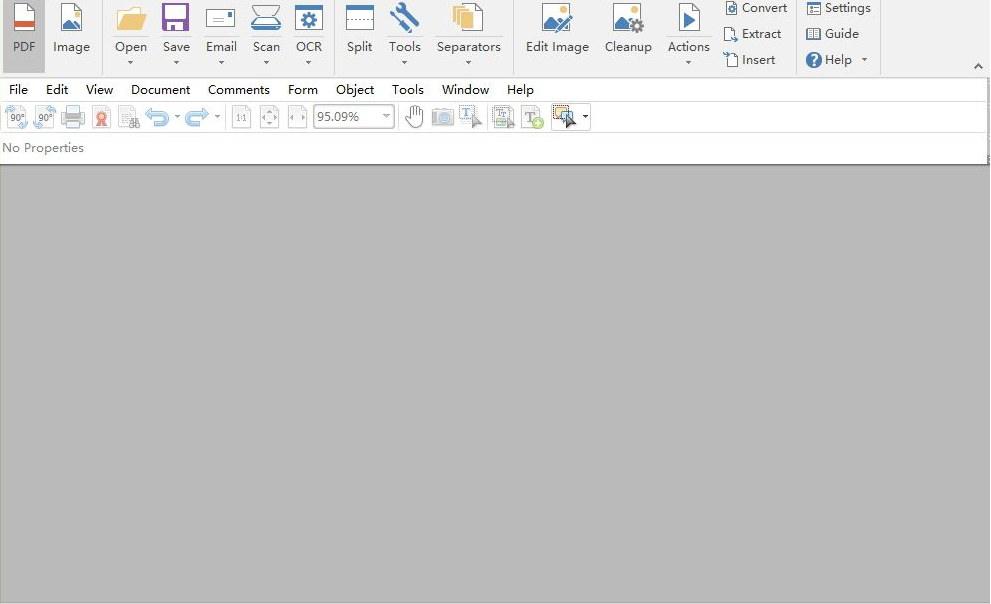
Task: Click the blue Undo arrow
Action: (x=157, y=117)
